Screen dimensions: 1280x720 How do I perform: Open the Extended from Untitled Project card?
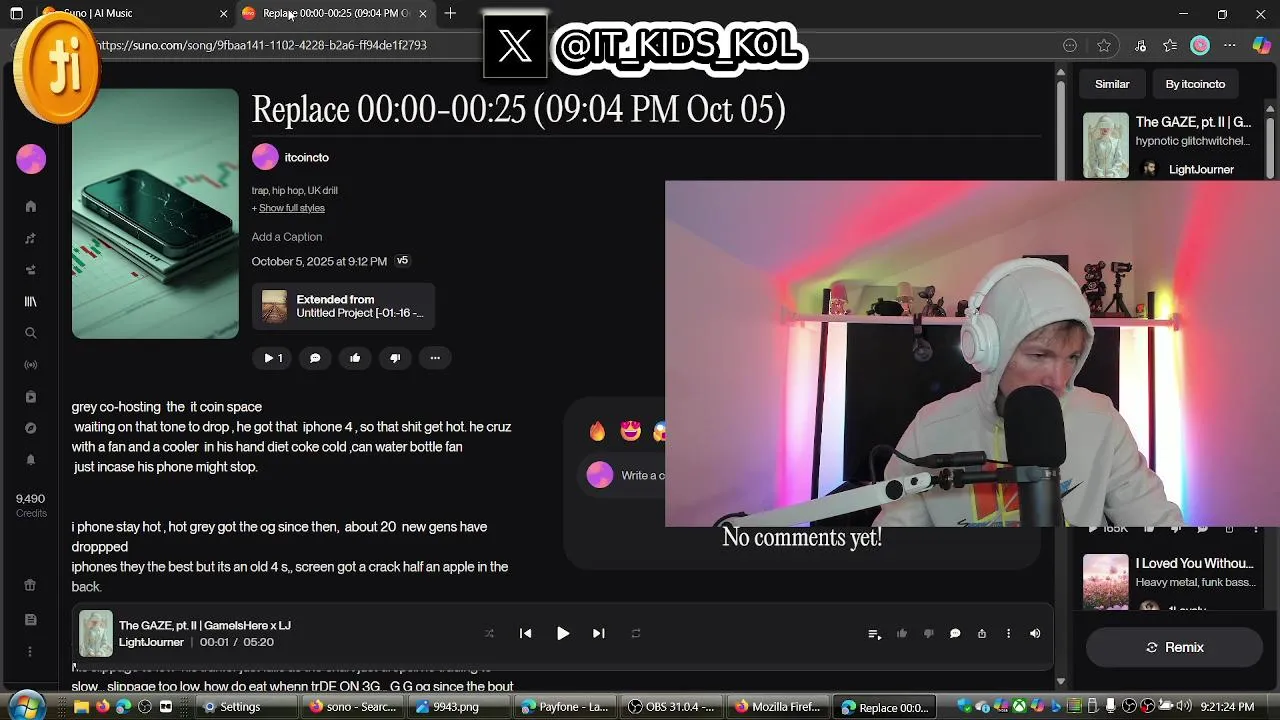tap(343, 306)
